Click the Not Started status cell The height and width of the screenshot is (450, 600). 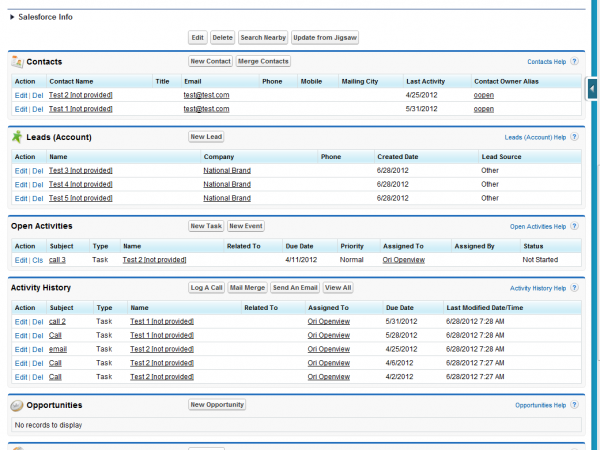click(x=540, y=260)
